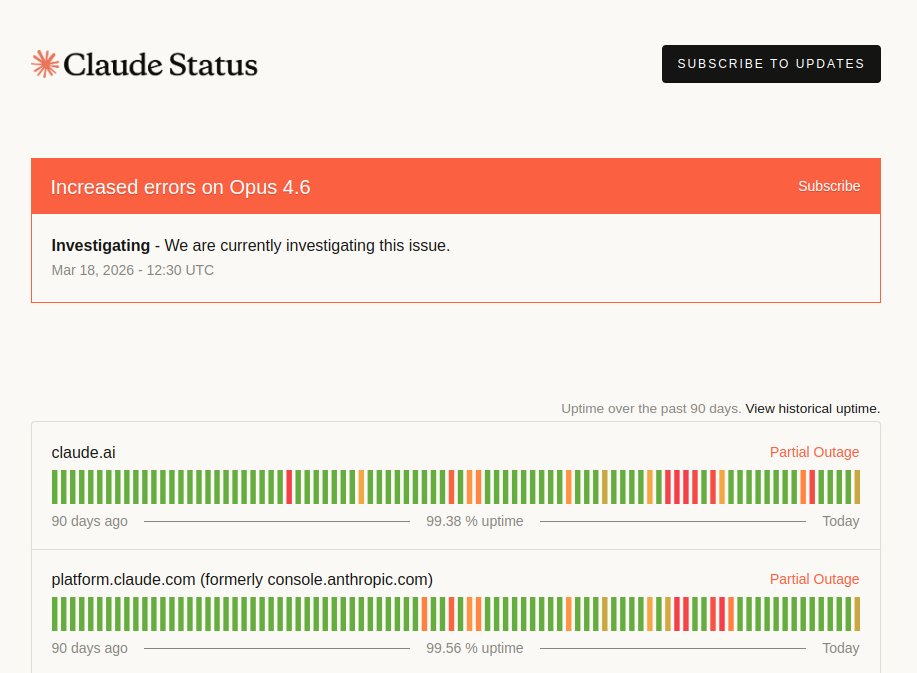Click Subscribe in the incident banner
The image size is (917, 673).
(x=829, y=186)
